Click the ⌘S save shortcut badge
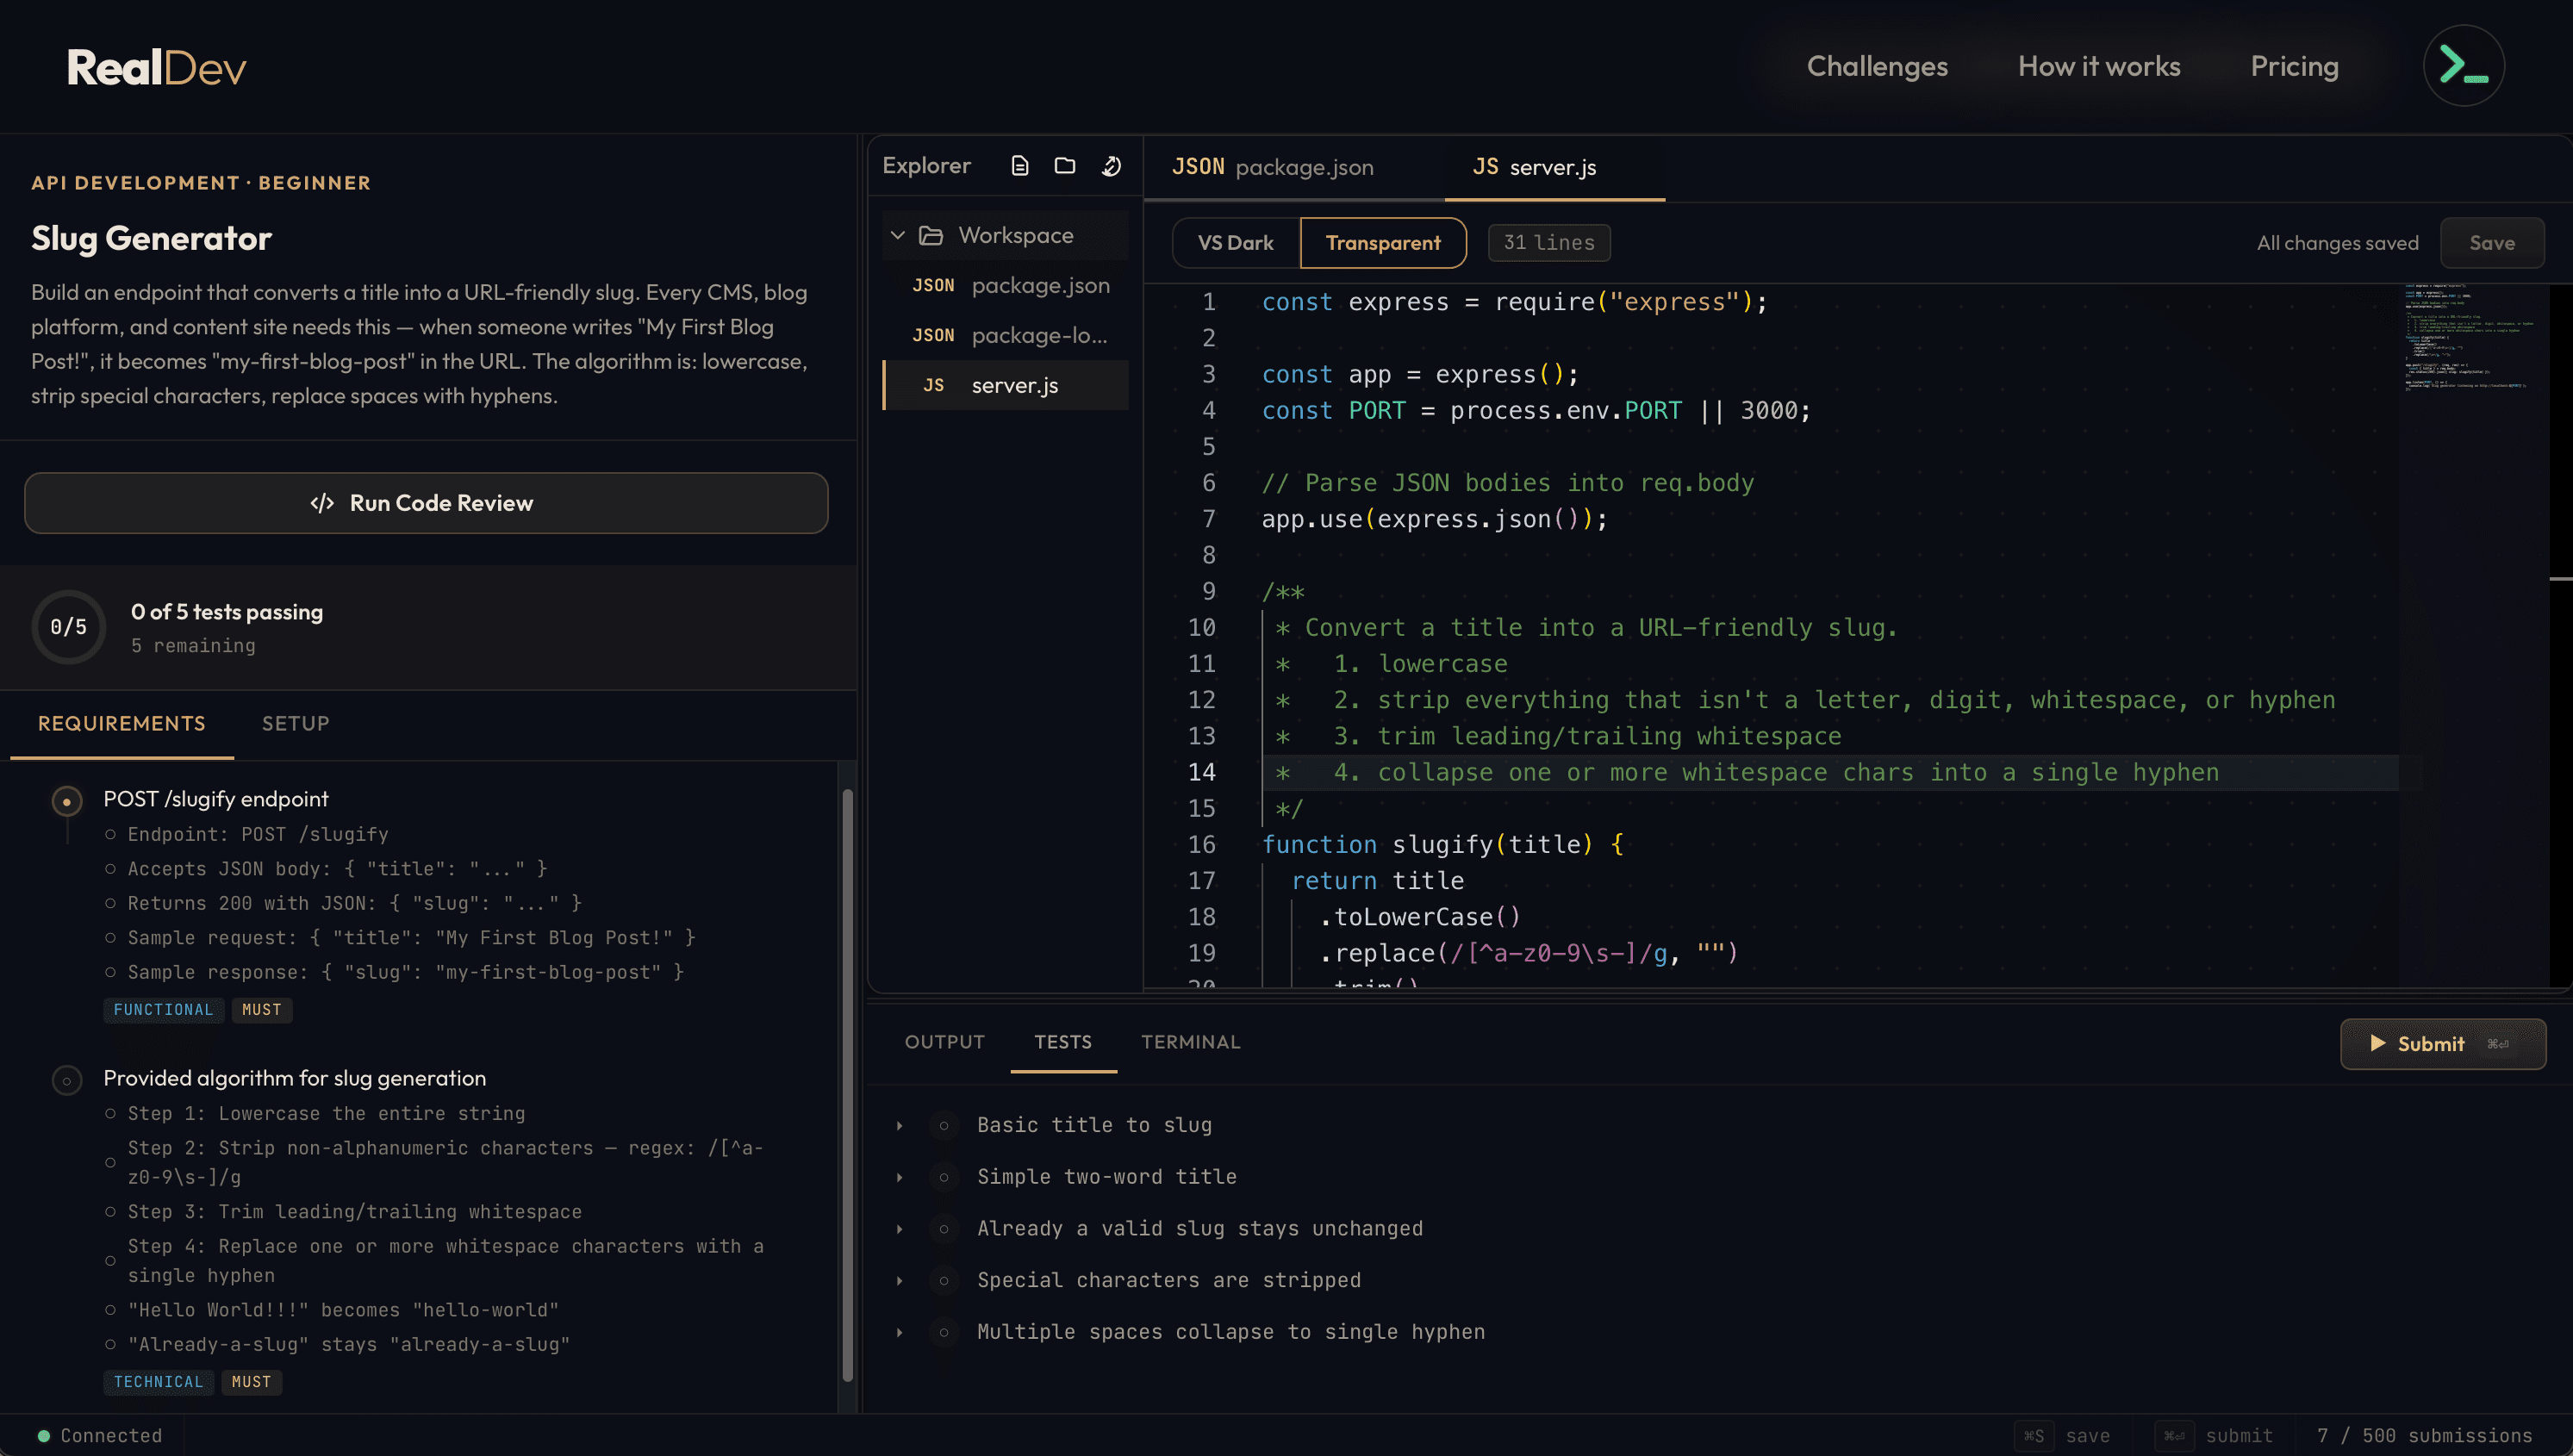The image size is (2573, 1456). pyautogui.click(x=2034, y=1436)
